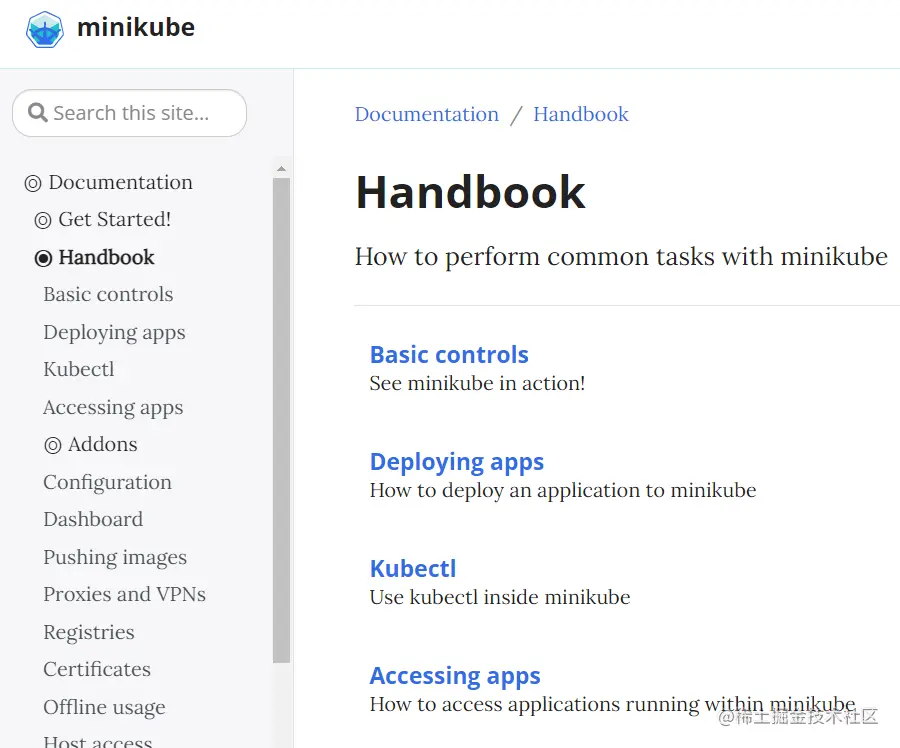Image resolution: width=900 pixels, height=748 pixels.
Task: Click the Handbook page title
Action: coord(470,192)
